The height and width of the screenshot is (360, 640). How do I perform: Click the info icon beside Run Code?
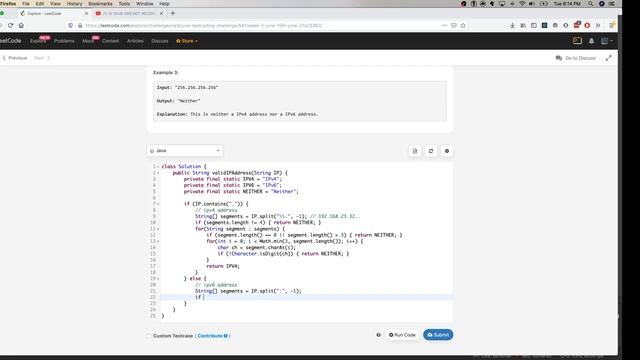(x=378, y=335)
